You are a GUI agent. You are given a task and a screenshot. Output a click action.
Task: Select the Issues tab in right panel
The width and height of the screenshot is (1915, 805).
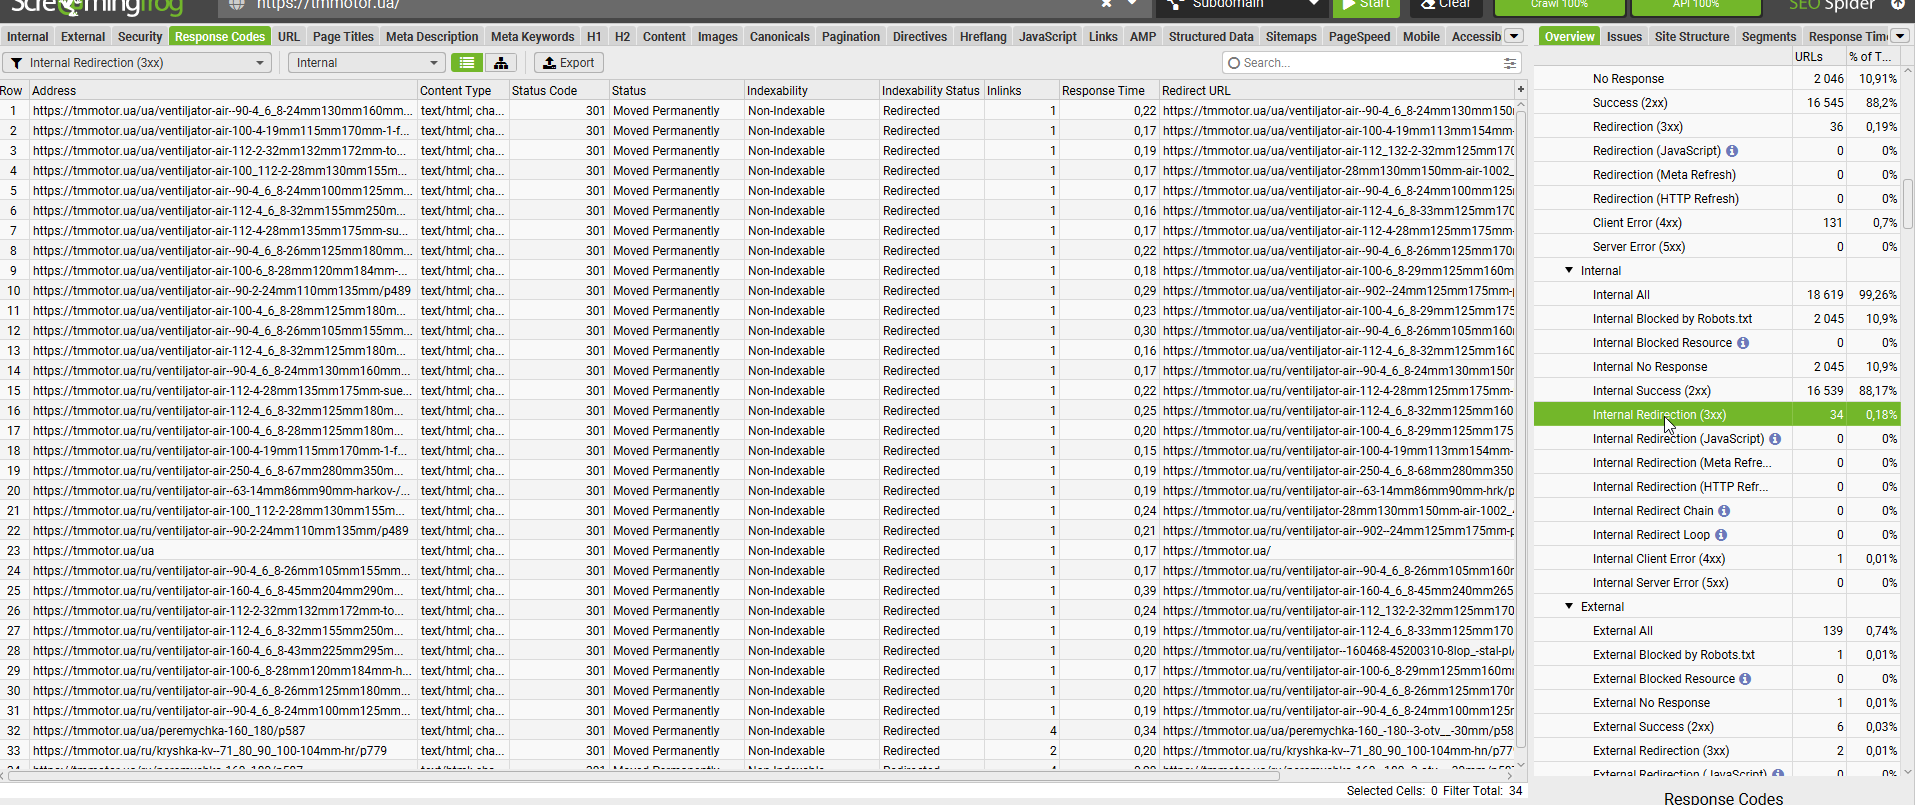click(1624, 37)
